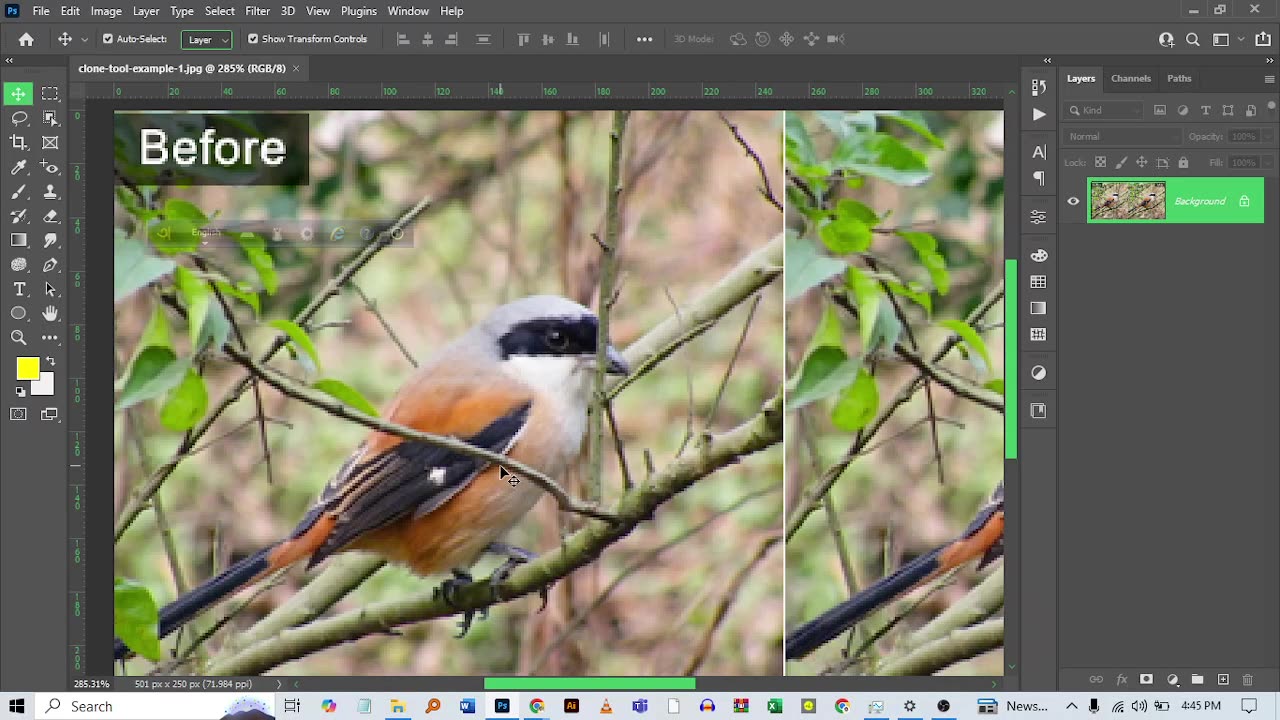Open the Normal blend mode dropdown
Viewport: 1280px width, 720px height.
1124,136
